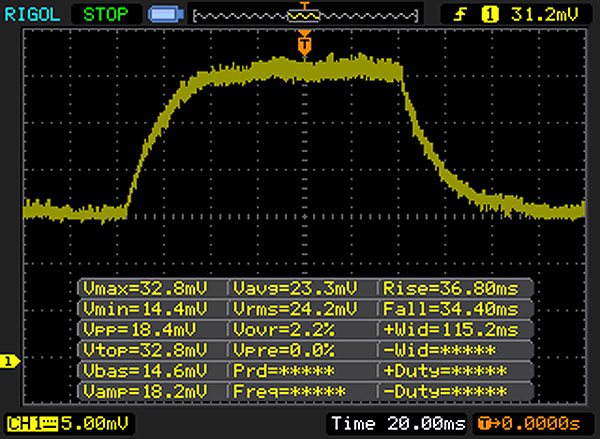This screenshot has height=439, width=600.
Task: Click the Vovr=2.2% overshoot readout
Action: click(x=303, y=328)
